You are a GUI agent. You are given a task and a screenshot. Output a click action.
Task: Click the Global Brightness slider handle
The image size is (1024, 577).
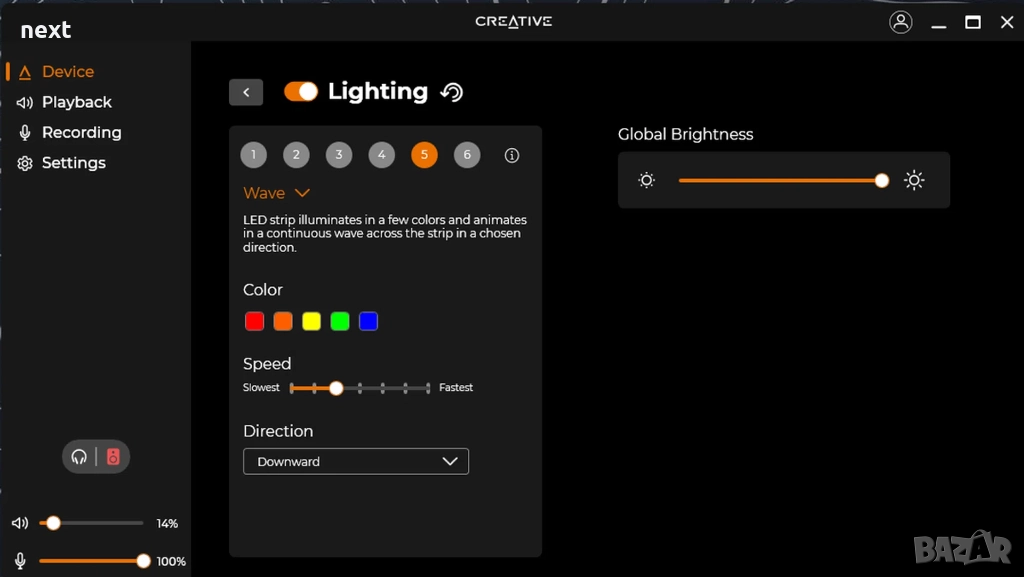pos(881,181)
